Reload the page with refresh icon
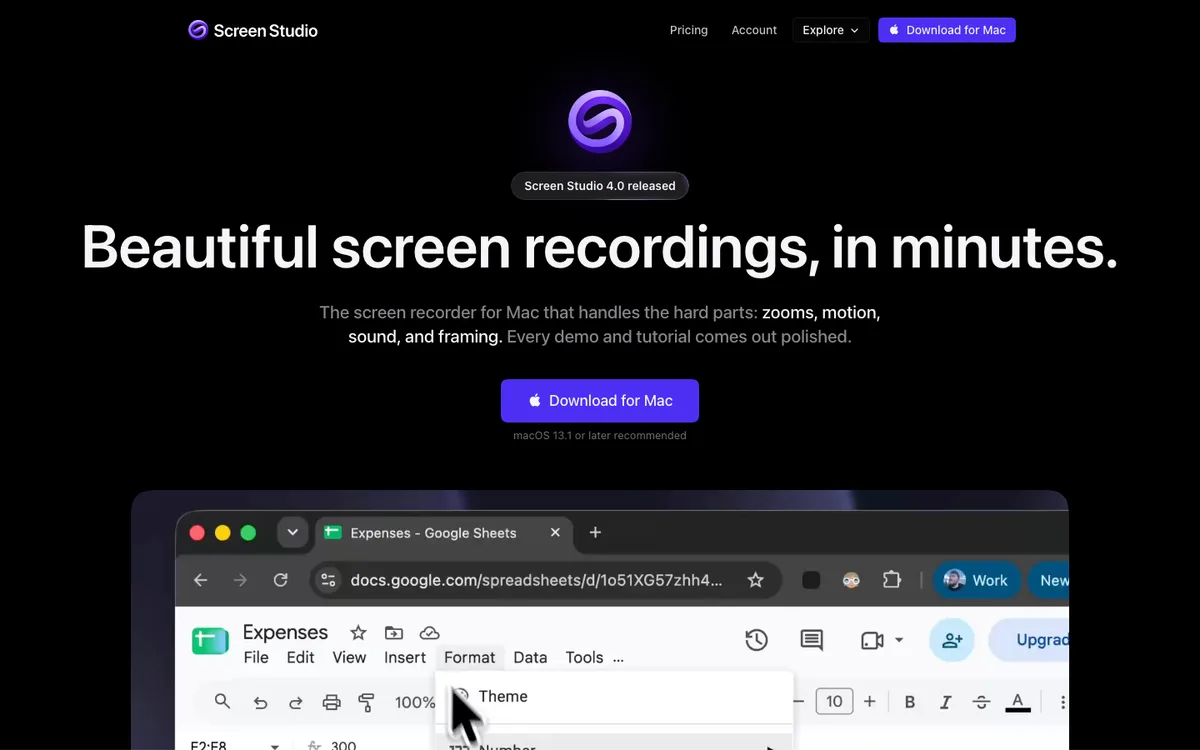This screenshot has height=750, width=1200. [281, 580]
